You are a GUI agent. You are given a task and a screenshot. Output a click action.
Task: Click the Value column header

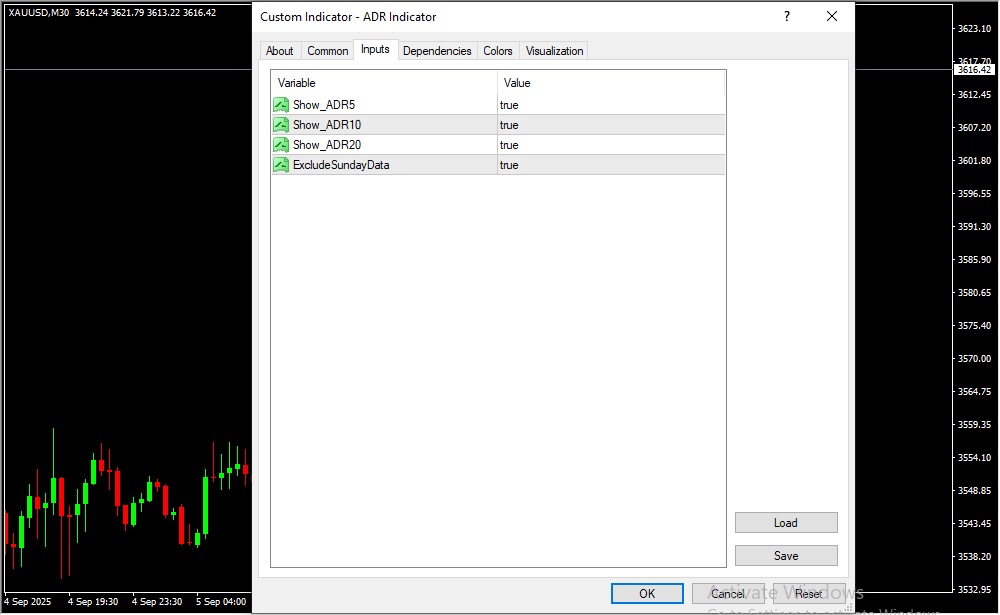pyautogui.click(x=610, y=83)
